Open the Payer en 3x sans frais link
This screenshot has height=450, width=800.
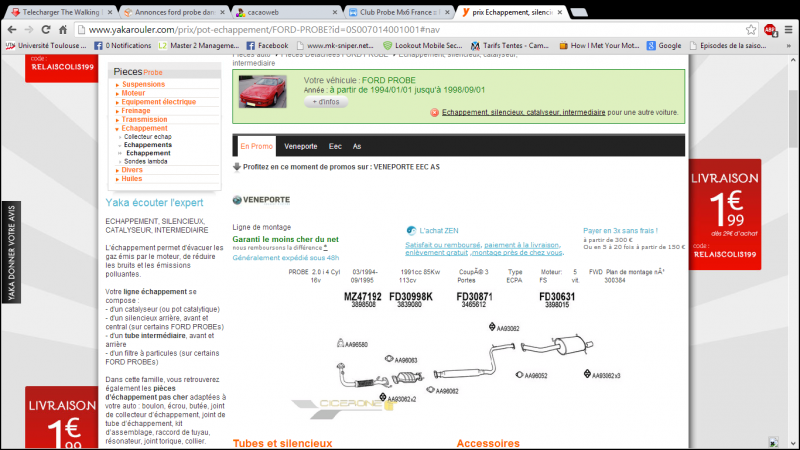point(620,231)
